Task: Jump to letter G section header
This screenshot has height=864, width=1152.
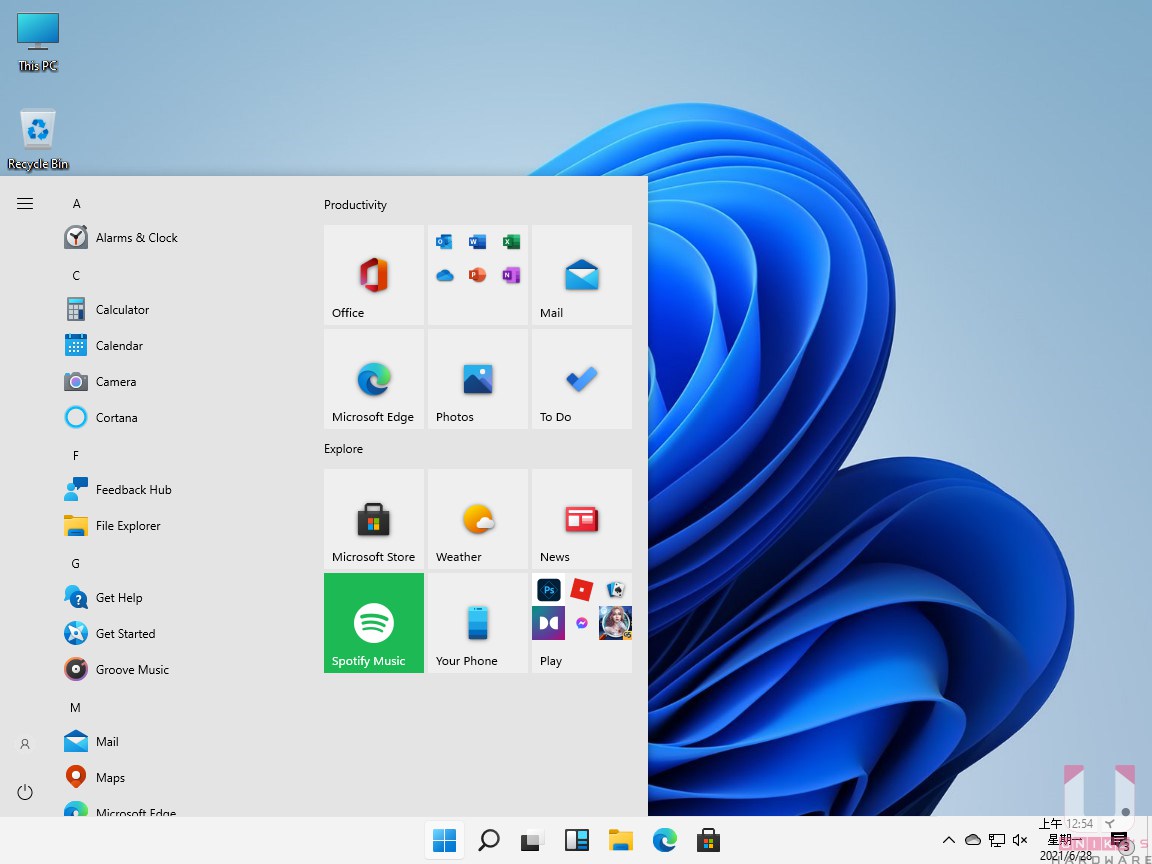Action: 76,564
